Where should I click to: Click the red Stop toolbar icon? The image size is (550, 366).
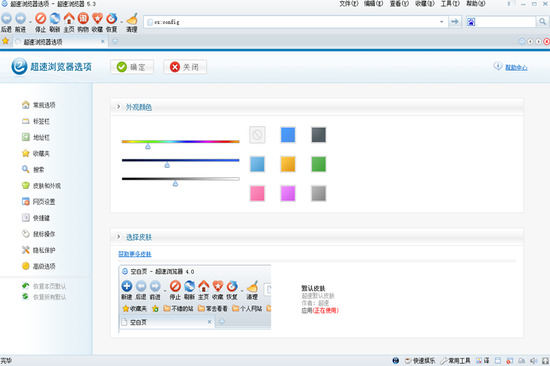tap(41, 18)
